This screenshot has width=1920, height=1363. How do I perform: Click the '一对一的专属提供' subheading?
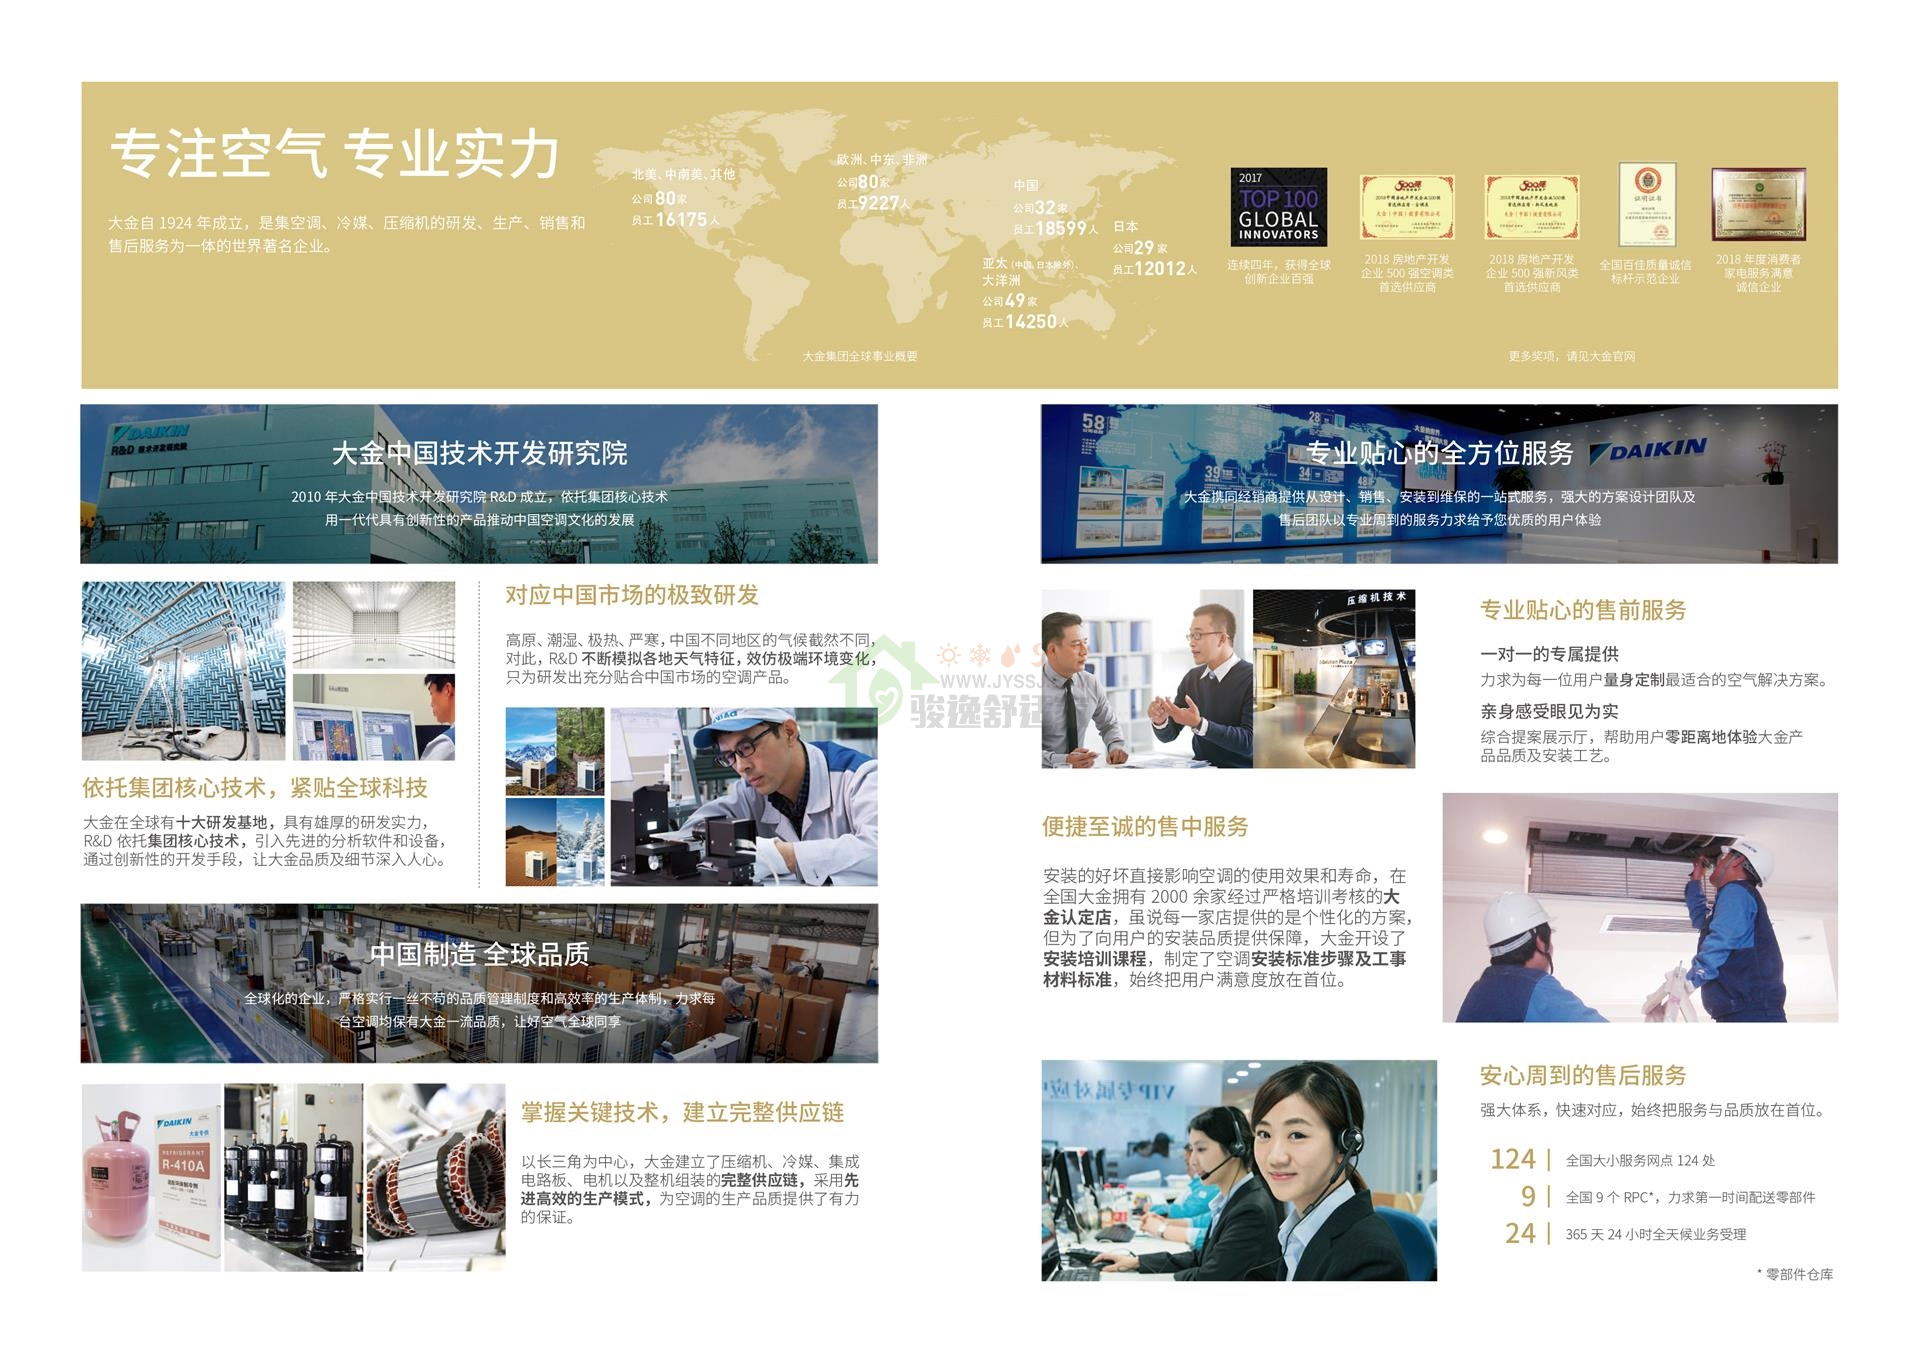click(x=1550, y=655)
